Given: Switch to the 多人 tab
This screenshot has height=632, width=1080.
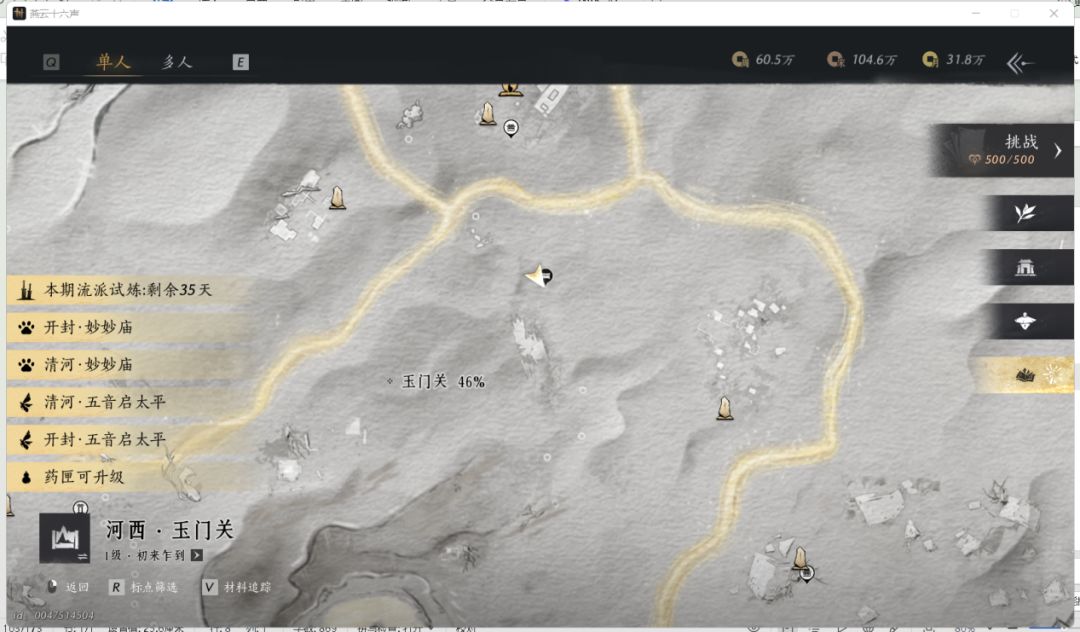Looking at the screenshot, I should tap(177, 62).
